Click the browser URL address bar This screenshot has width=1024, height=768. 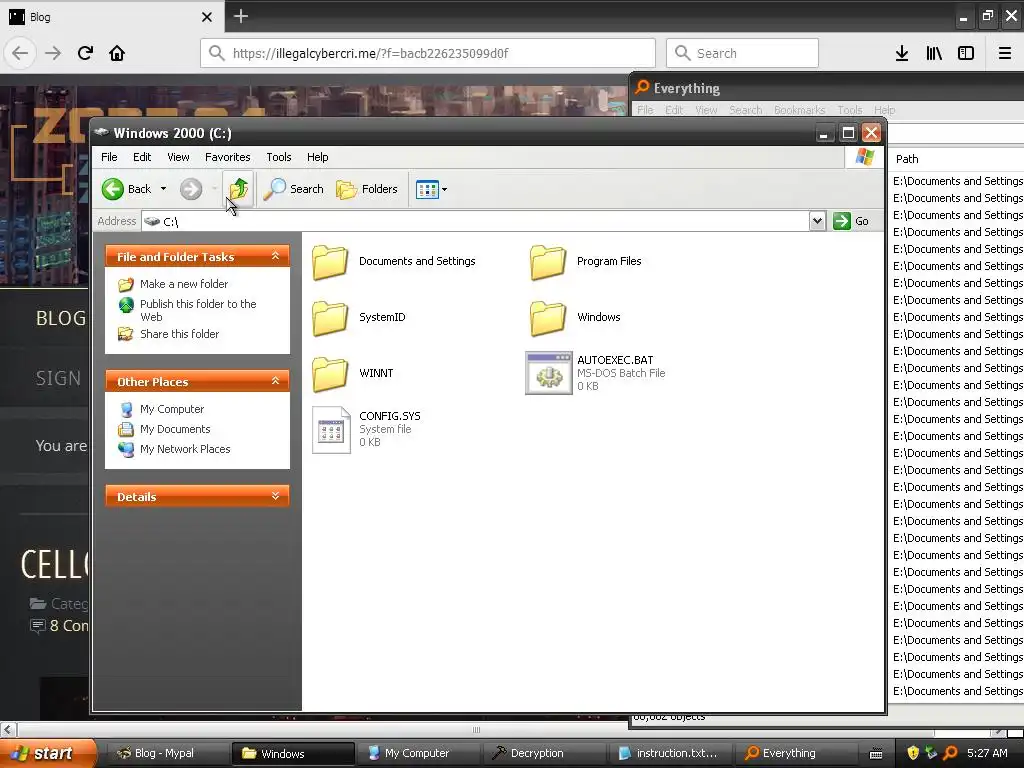tap(428, 53)
